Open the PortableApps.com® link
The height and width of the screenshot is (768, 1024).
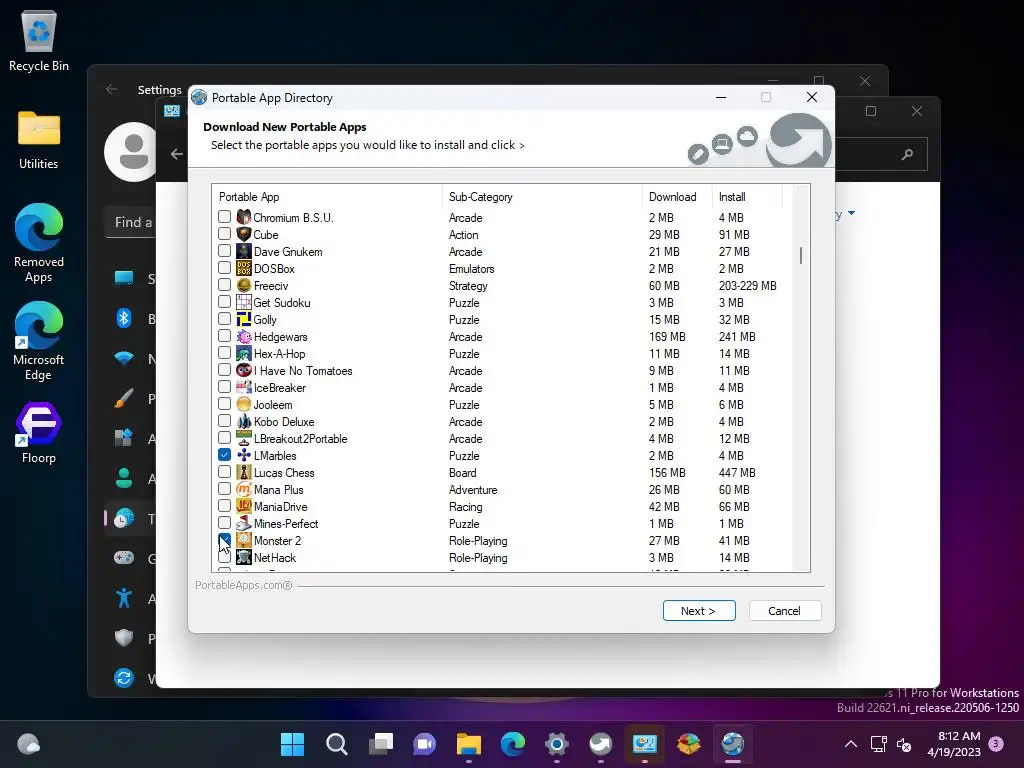click(244, 585)
